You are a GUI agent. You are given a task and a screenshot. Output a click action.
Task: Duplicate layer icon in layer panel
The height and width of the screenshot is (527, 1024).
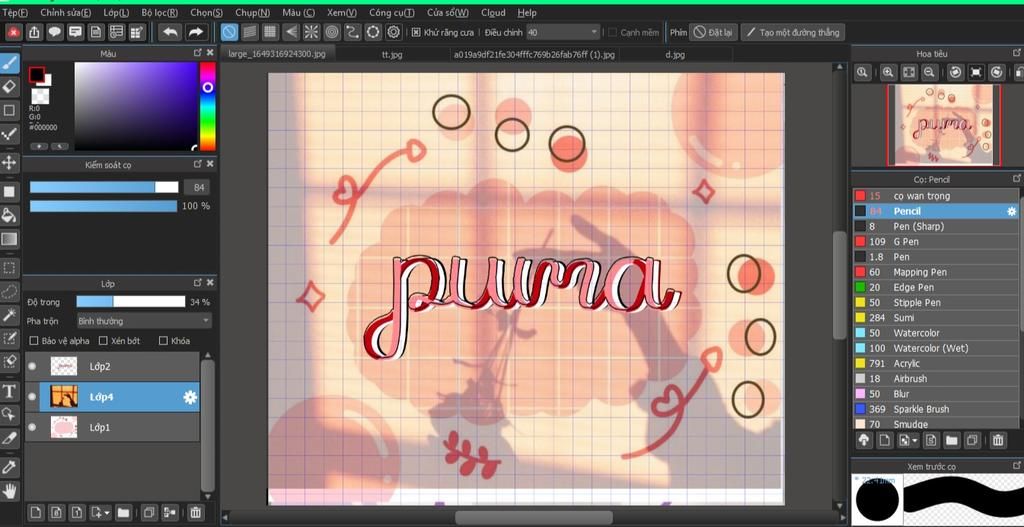tap(149, 513)
